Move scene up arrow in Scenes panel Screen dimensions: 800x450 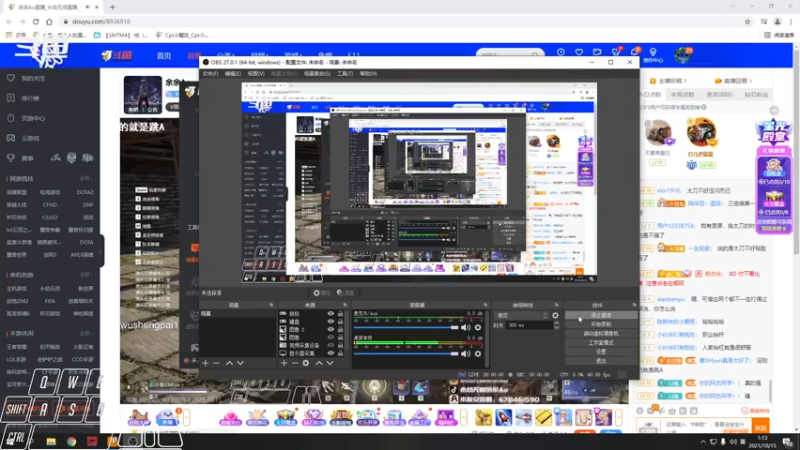click(x=229, y=363)
